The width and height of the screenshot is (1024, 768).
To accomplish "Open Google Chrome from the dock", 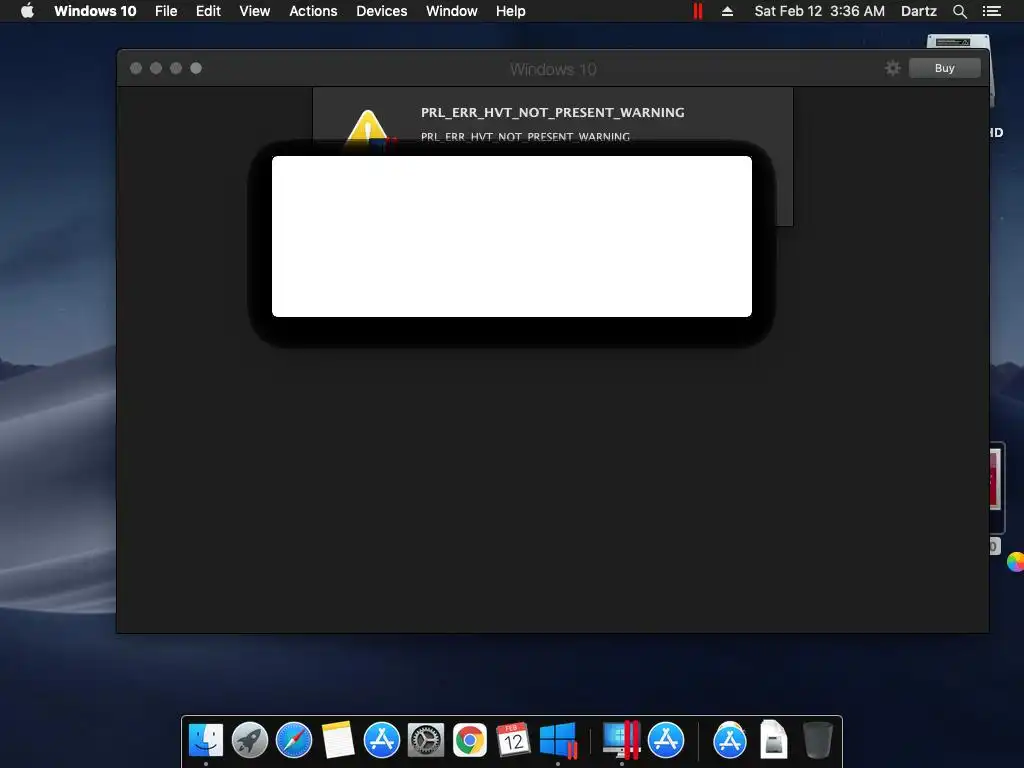I will [470, 740].
